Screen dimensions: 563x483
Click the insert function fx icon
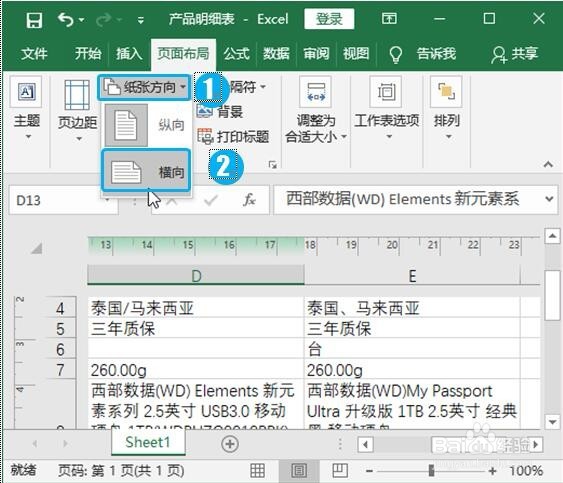point(249,200)
